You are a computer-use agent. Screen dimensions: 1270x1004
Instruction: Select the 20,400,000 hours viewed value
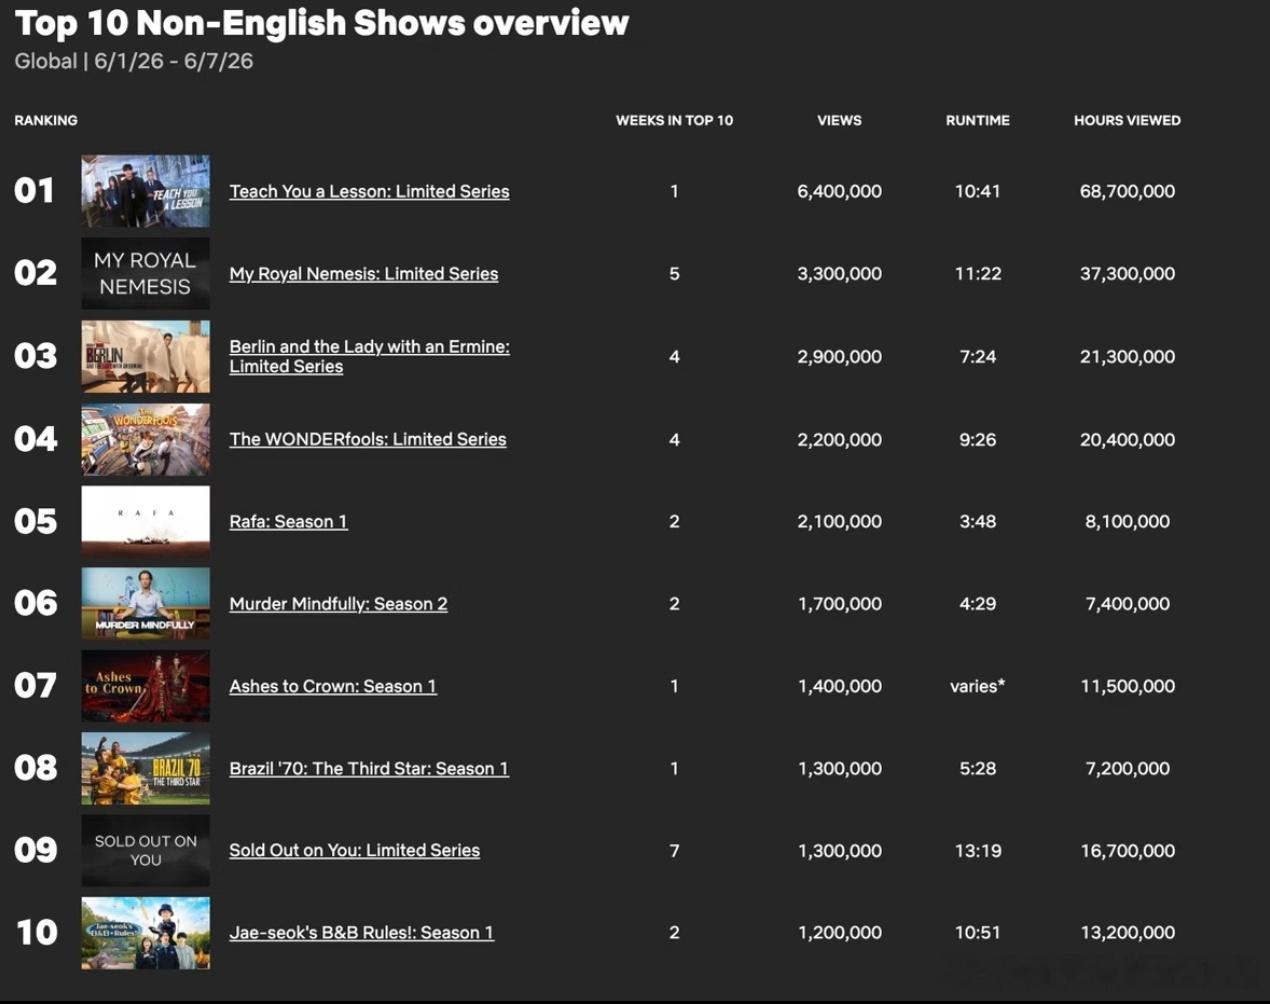(1127, 439)
